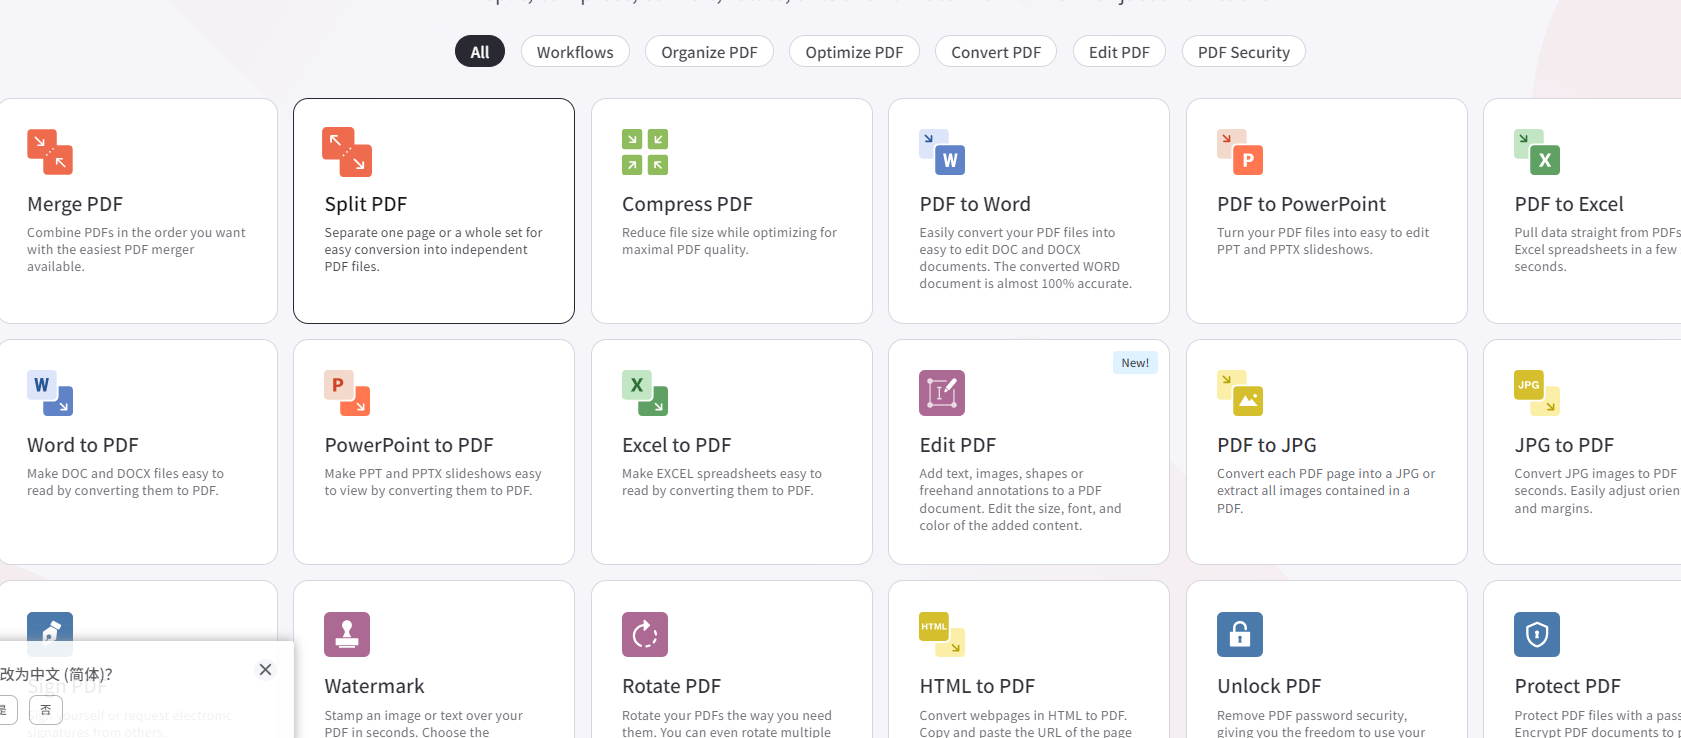The height and width of the screenshot is (738, 1681).
Task: Choose the Unlock PDF padlock icon
Action: 1240,634
